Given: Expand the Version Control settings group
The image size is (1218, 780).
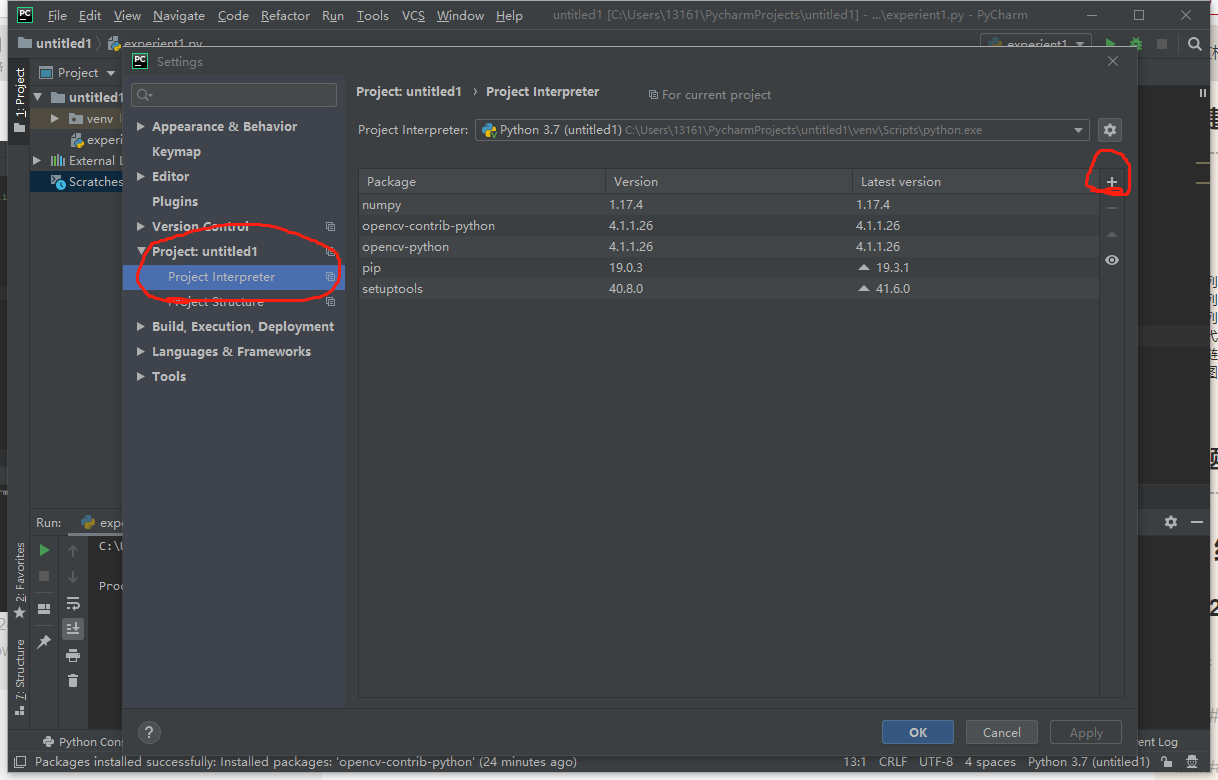Looking at the screenshot, I should tap(141, 227).
